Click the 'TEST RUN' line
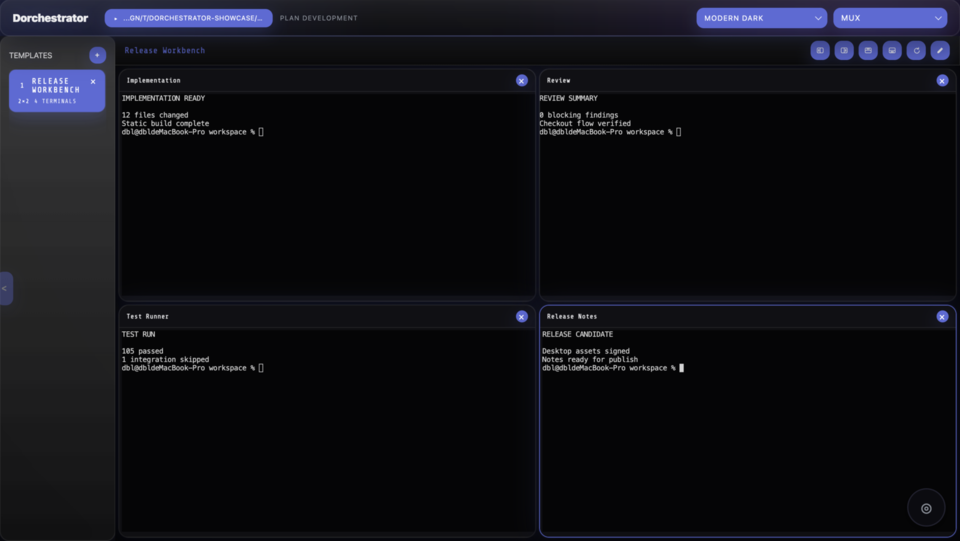The height and width of the screenshot is (541, 960). (x=138, y=334)
